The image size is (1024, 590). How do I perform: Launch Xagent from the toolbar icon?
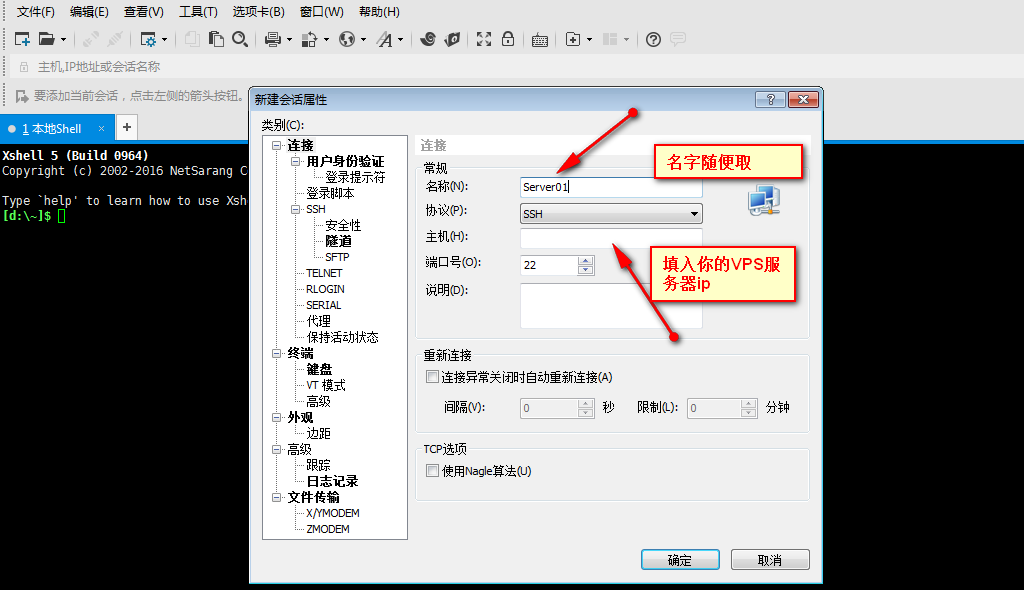click(x=452, y=39)
